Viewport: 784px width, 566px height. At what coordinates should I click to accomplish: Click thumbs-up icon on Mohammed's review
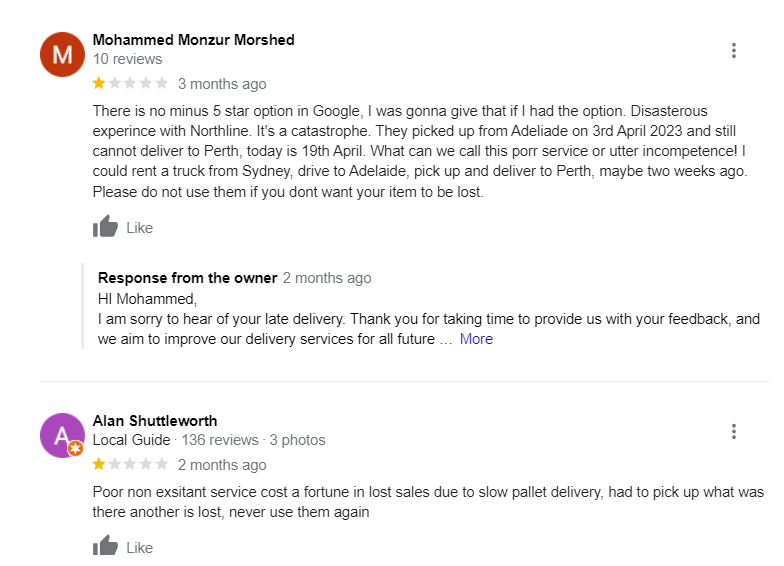tap(105, 227)
